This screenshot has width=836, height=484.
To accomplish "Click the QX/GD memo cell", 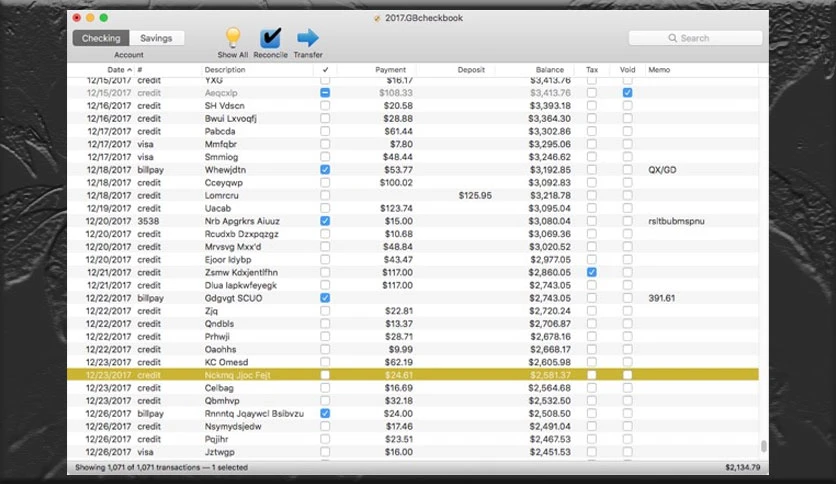I will (x=662, y=170).
